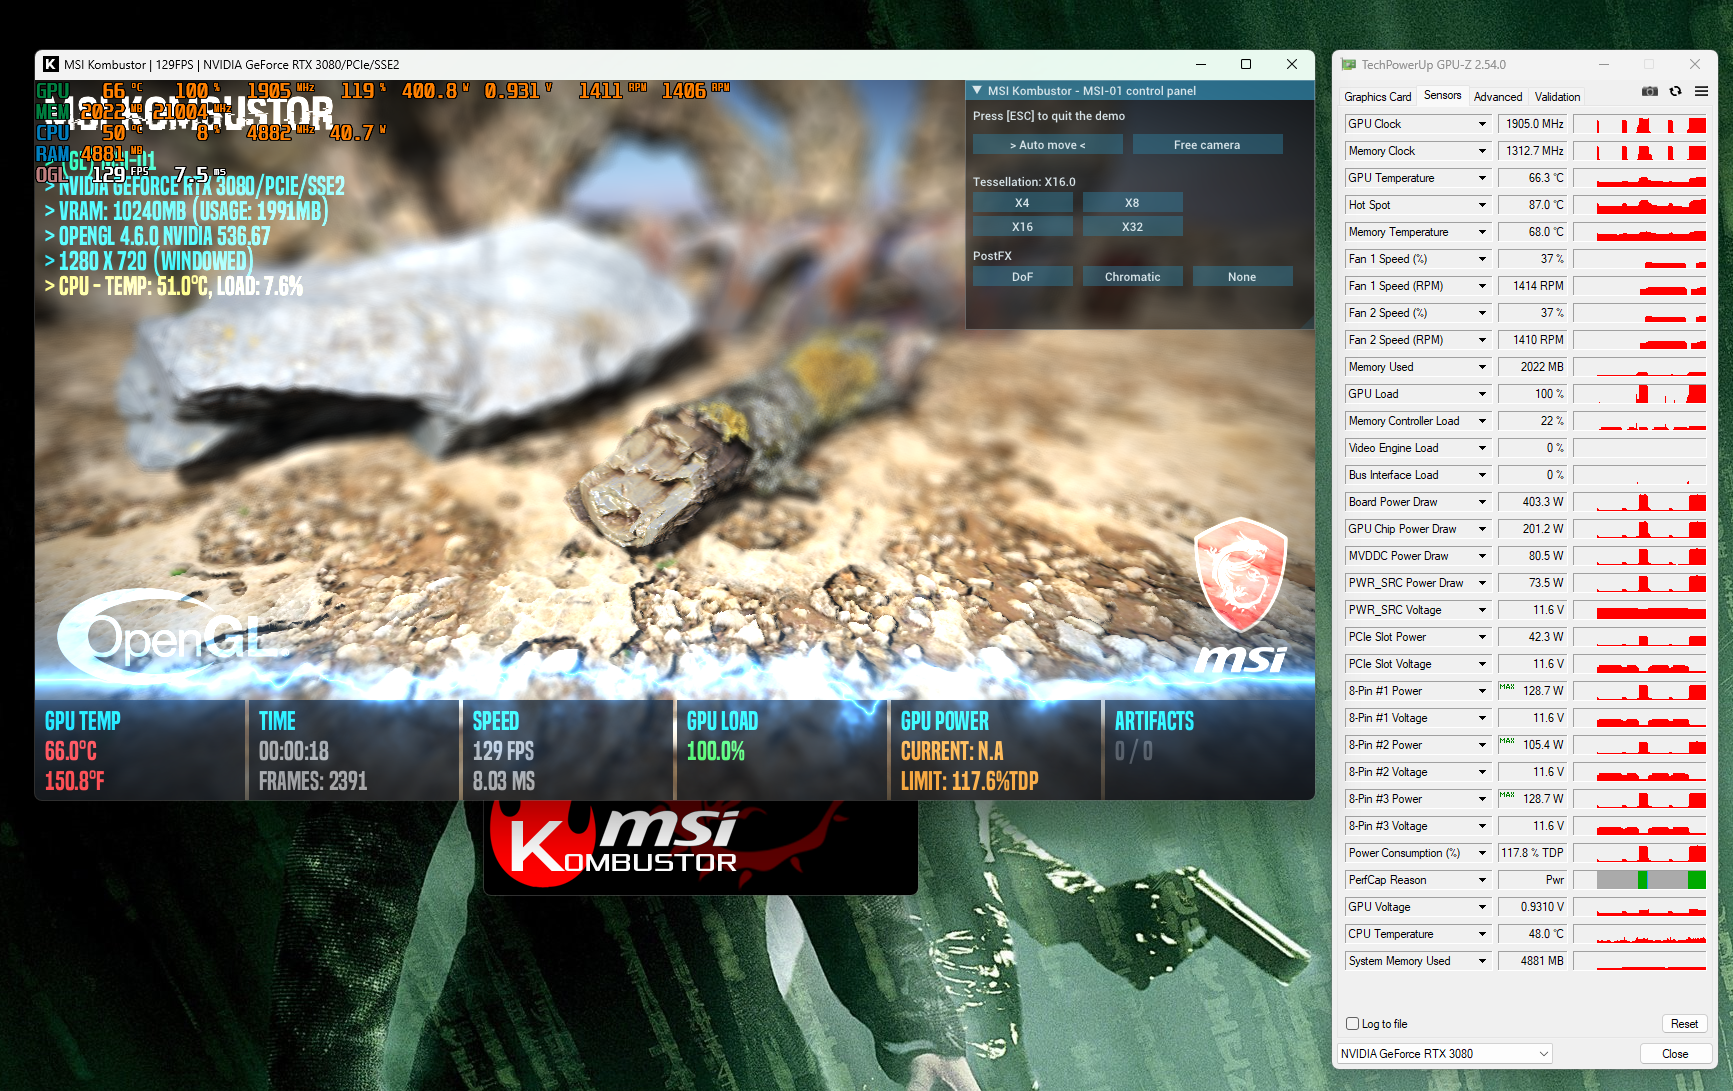
Task: Open the Memory Clock sensor dropdown
Action: [1482, 151]
